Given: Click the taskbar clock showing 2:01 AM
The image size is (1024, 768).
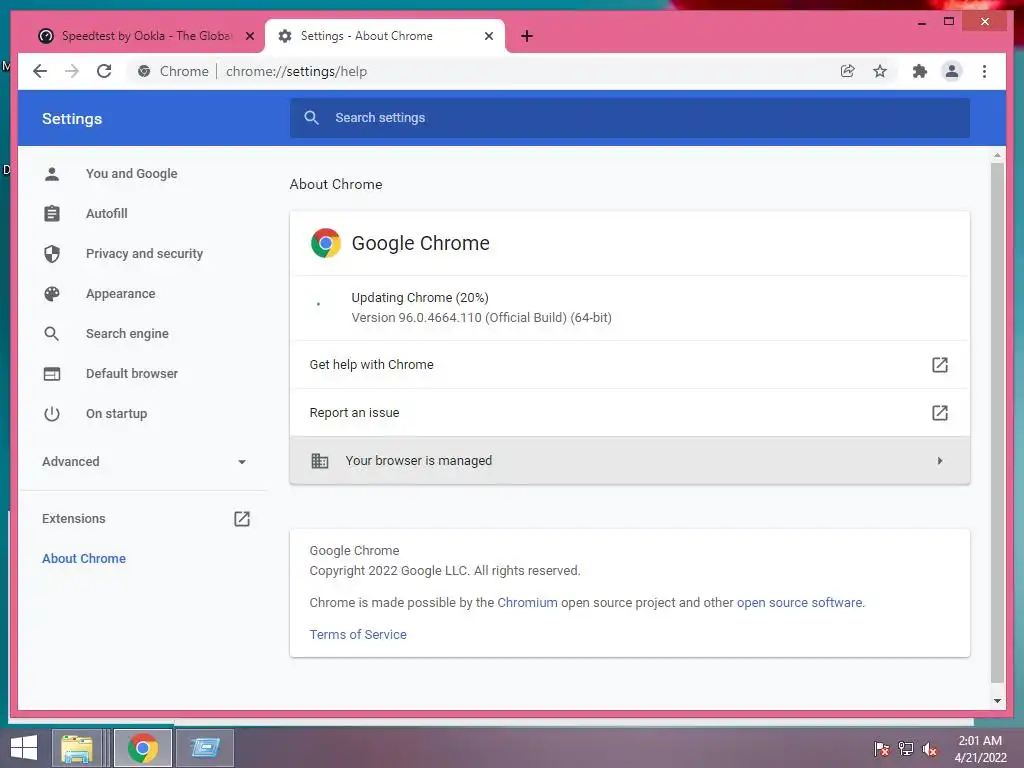Looking at the screenshot, I should [x=980, y=749].
